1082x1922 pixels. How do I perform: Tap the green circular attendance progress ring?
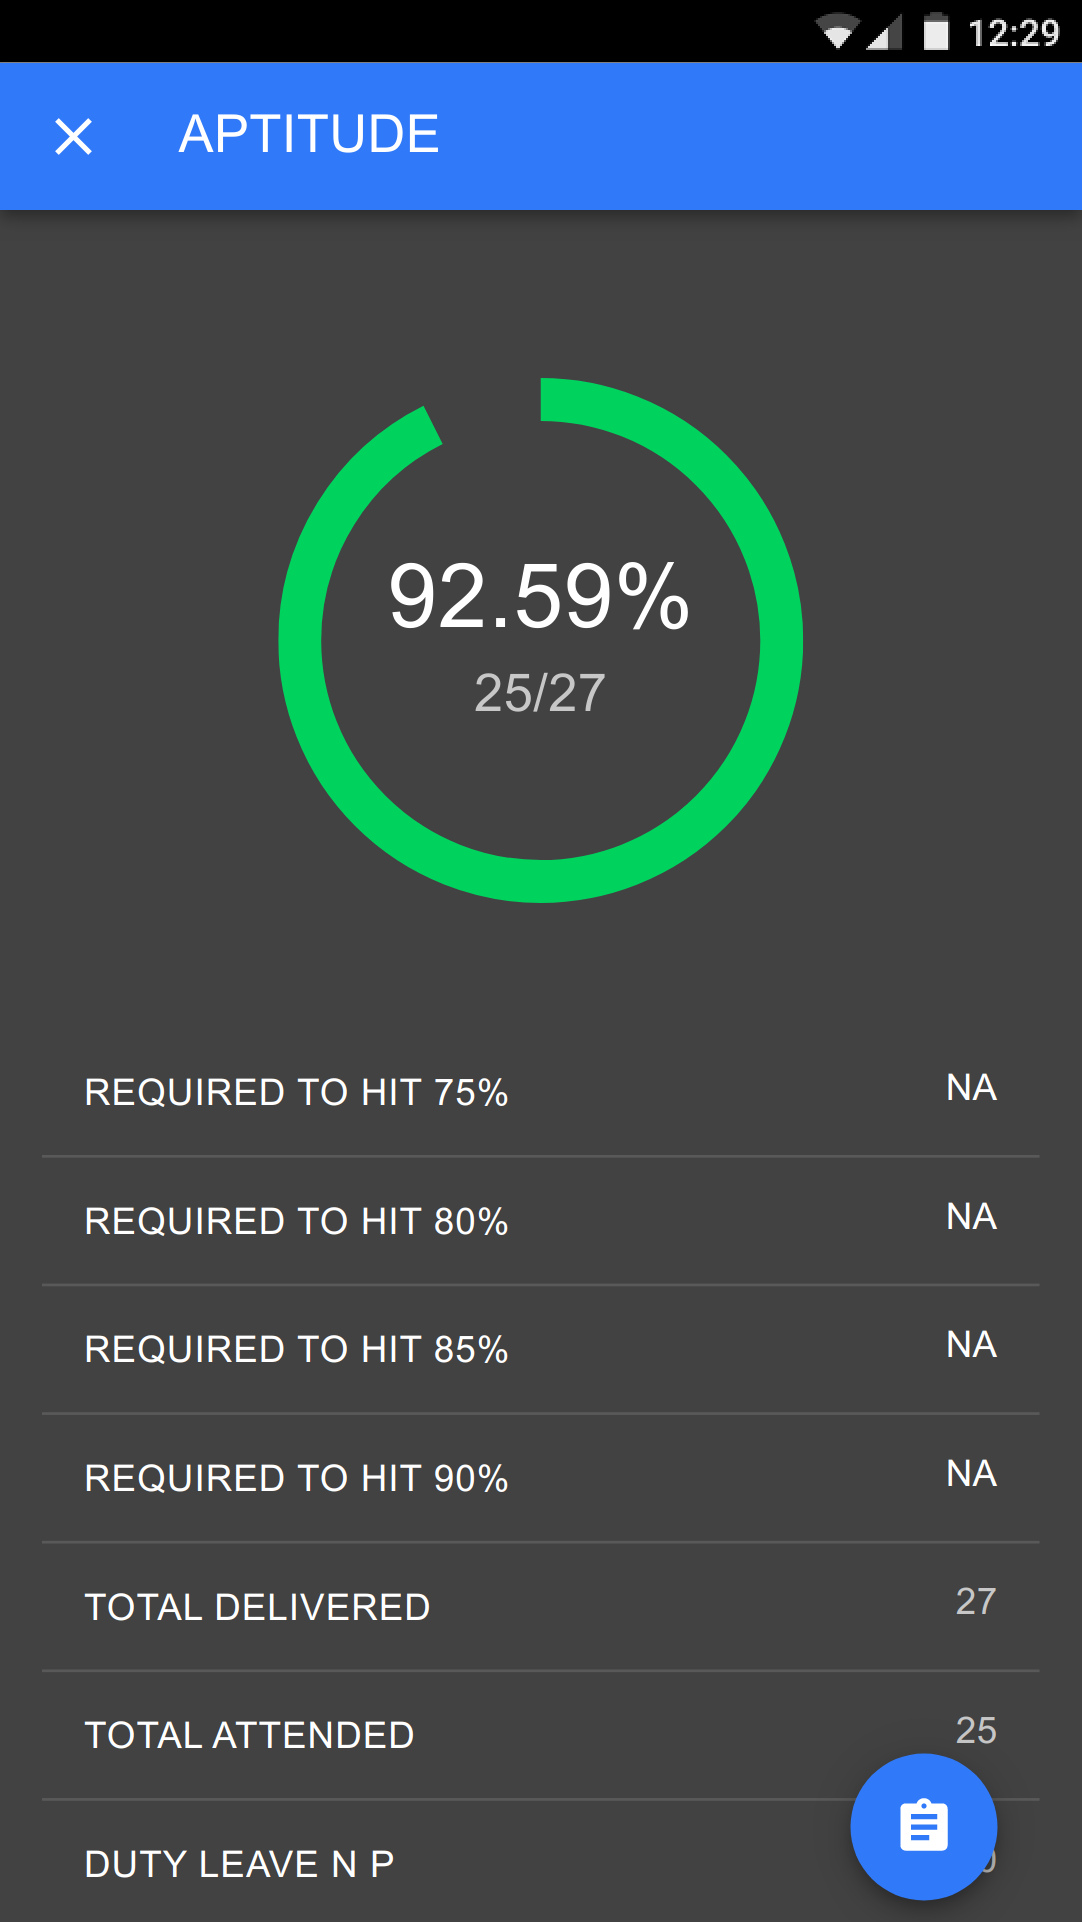[x=540, y=640]
